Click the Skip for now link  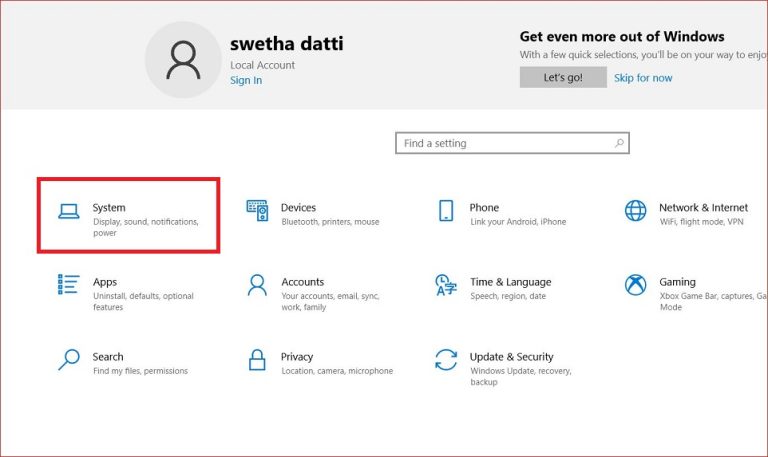coord(643,78)
